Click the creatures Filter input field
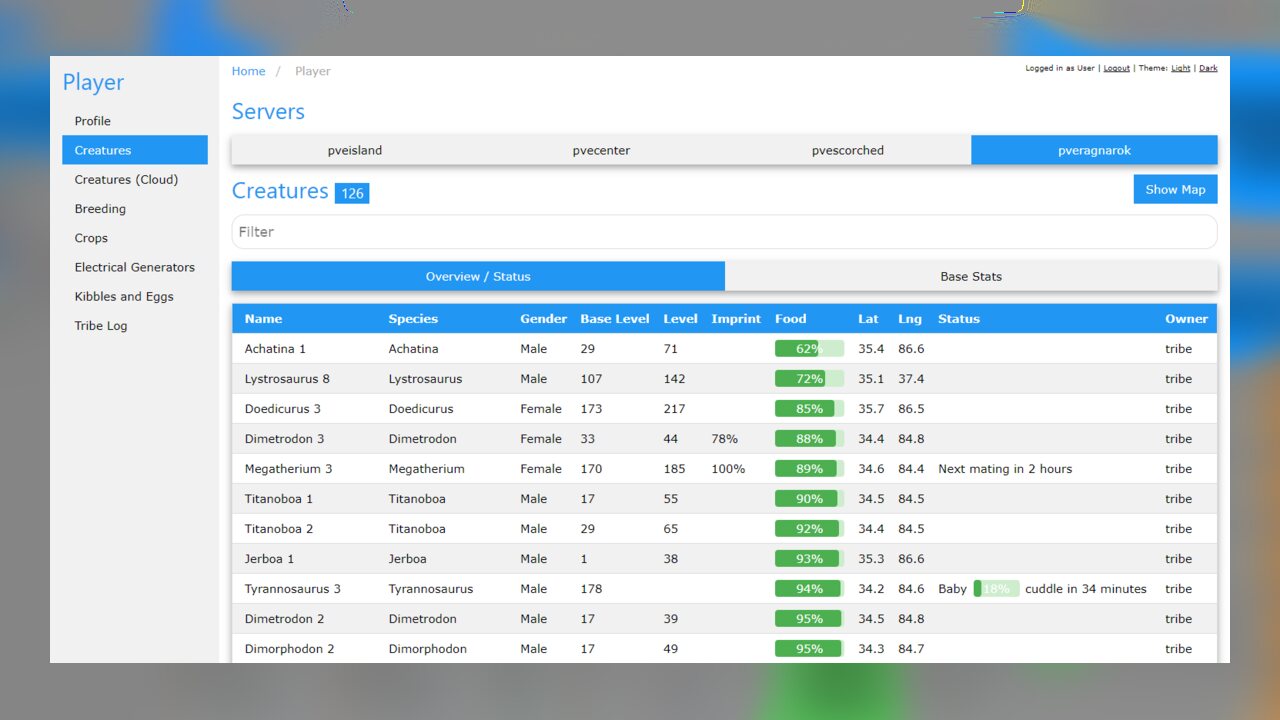Screen dimensions: 1280x720 tap(725, 232)
